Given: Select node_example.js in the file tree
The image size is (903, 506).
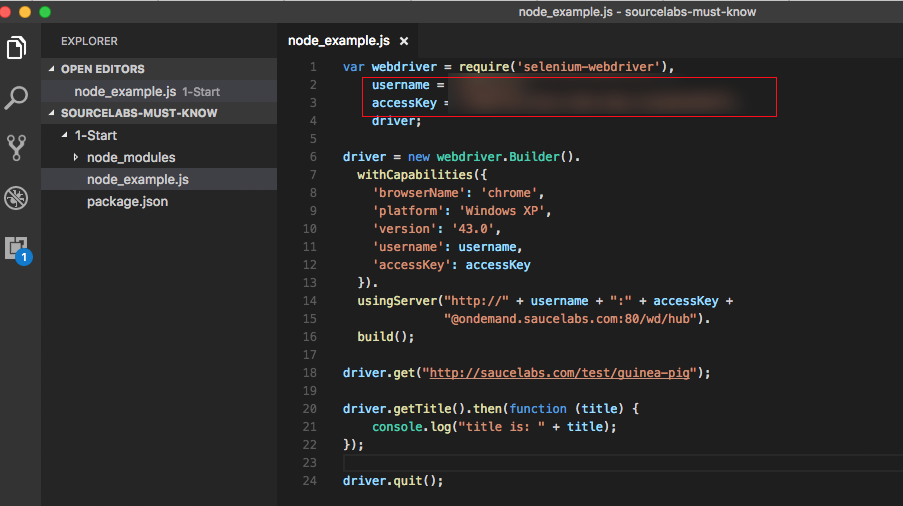Looking at the screenshot, I should tap(159, 179).
